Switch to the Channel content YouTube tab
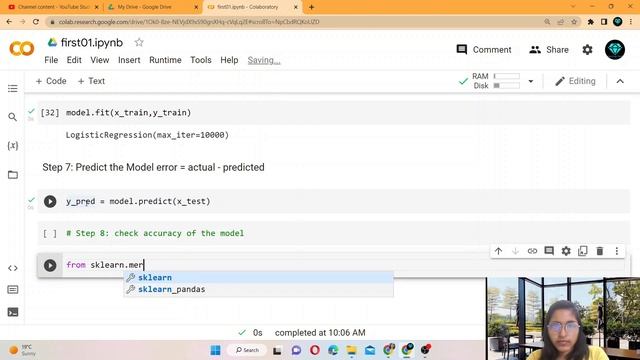The width and height of the screenshot is (640, 360). tap(53, 7)
